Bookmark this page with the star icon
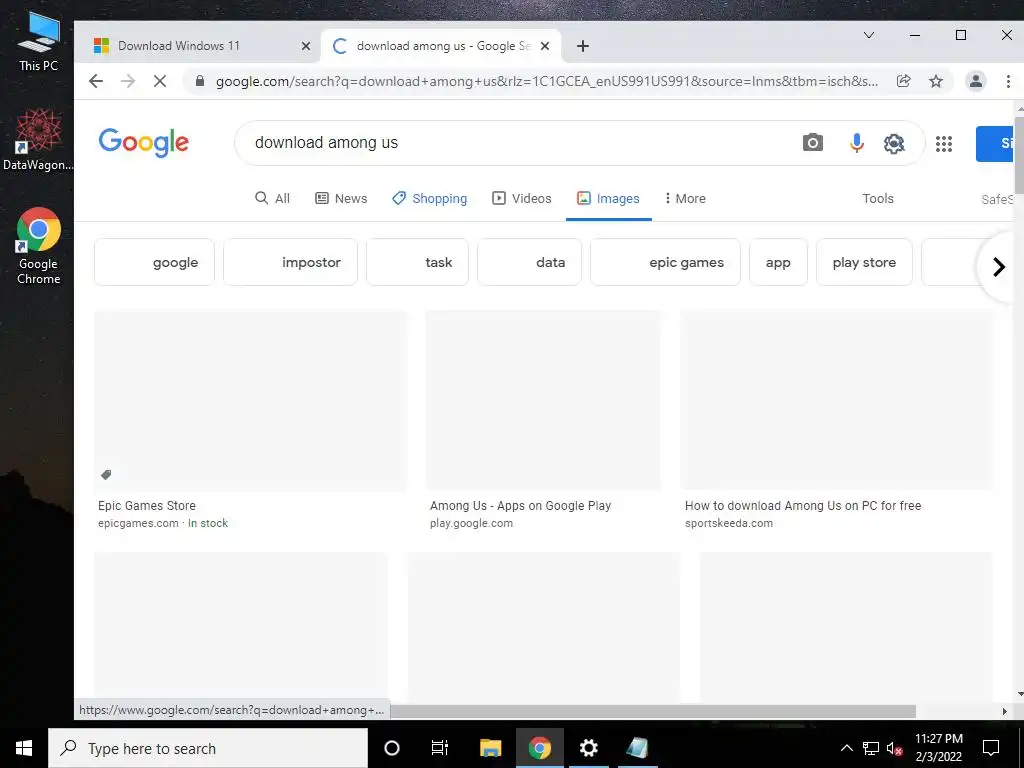The width and height of the screenshot is (1024, 768). (x=936, y=81)
